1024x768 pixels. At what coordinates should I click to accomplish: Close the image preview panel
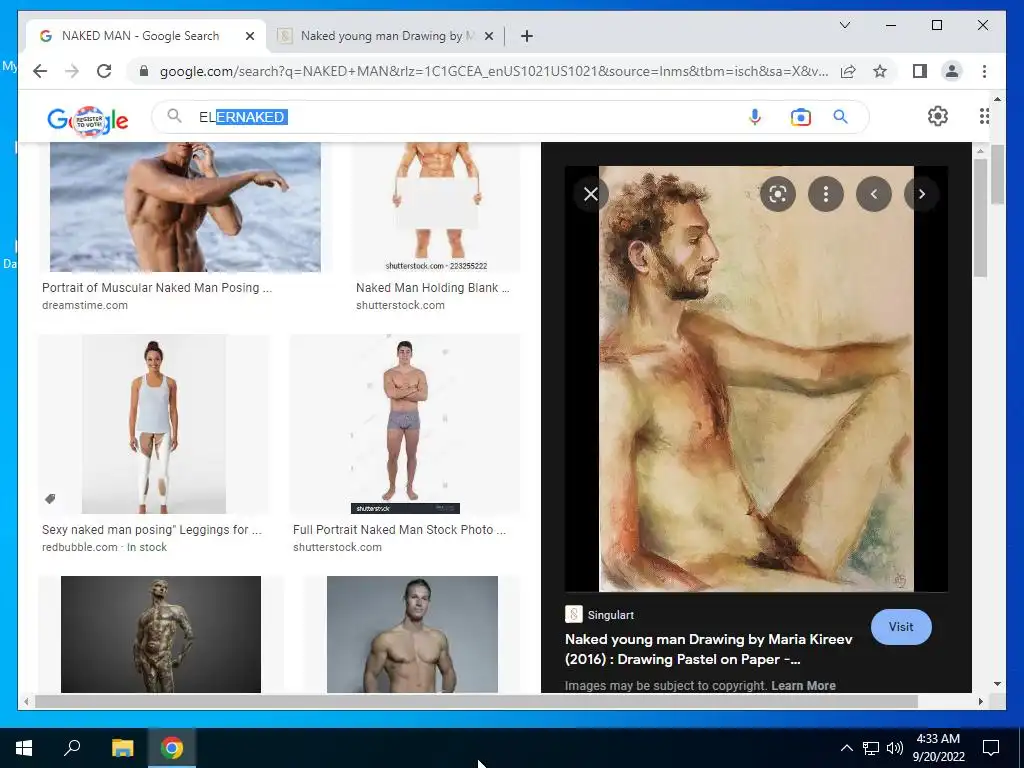pyautogui.click(x=590, y=194)
